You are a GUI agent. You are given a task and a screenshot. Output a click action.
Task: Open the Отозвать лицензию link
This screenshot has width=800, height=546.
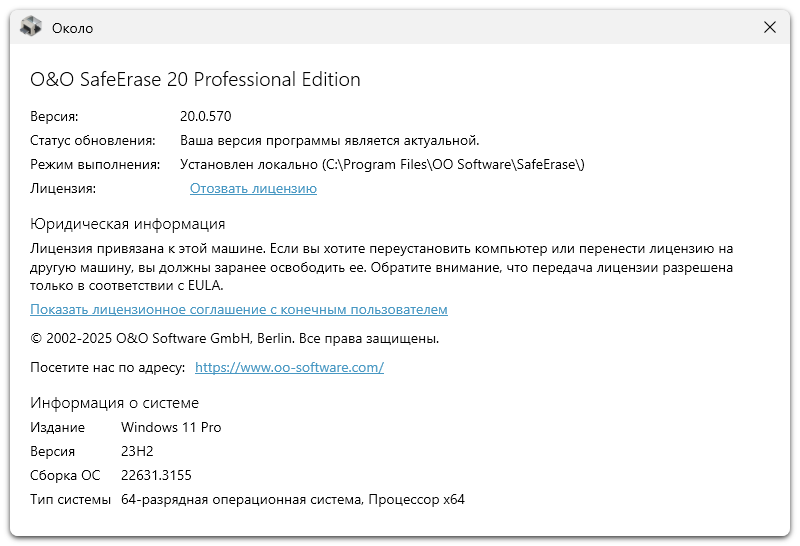[x=253, y=188]
